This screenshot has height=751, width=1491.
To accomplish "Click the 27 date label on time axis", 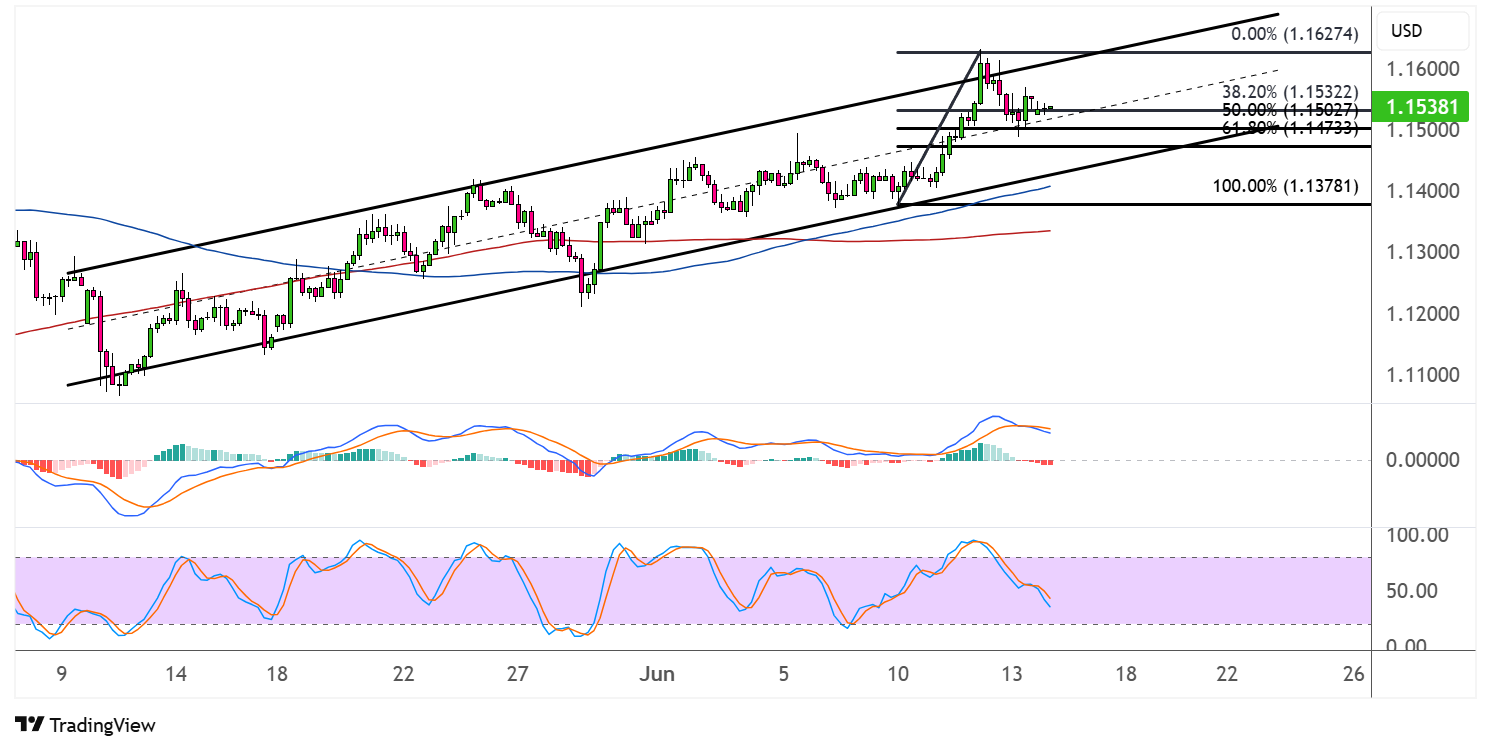I will tap(517, 674).
